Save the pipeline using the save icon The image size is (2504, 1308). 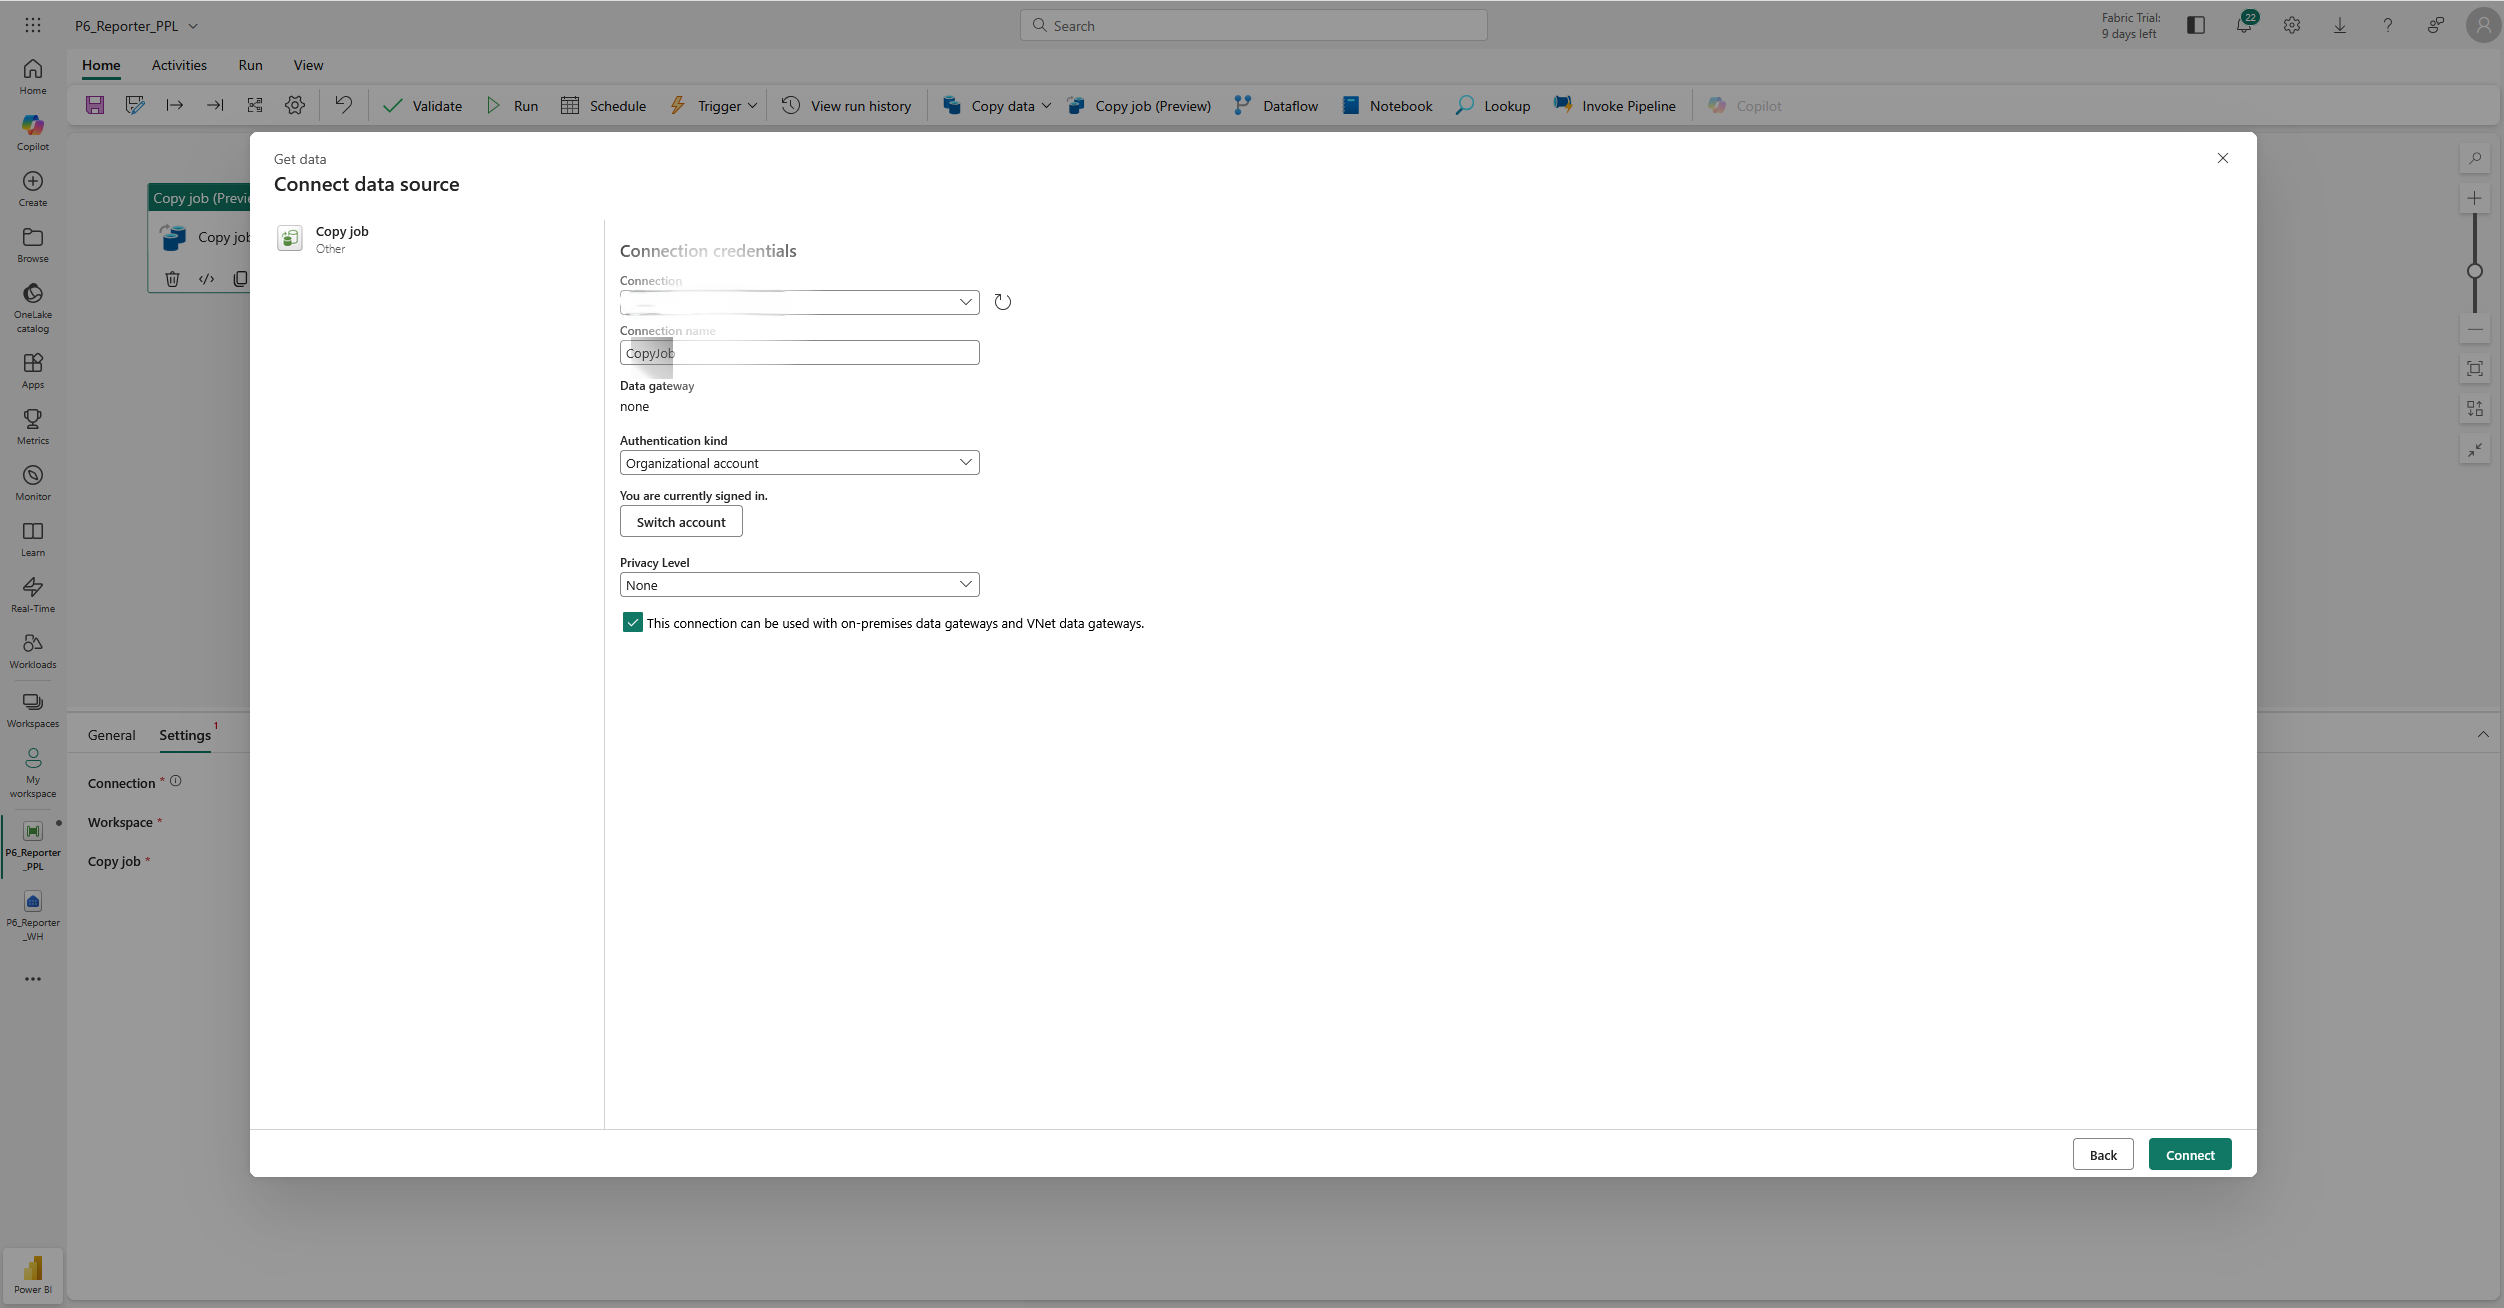pyautogui.click(x=95, y=105)
